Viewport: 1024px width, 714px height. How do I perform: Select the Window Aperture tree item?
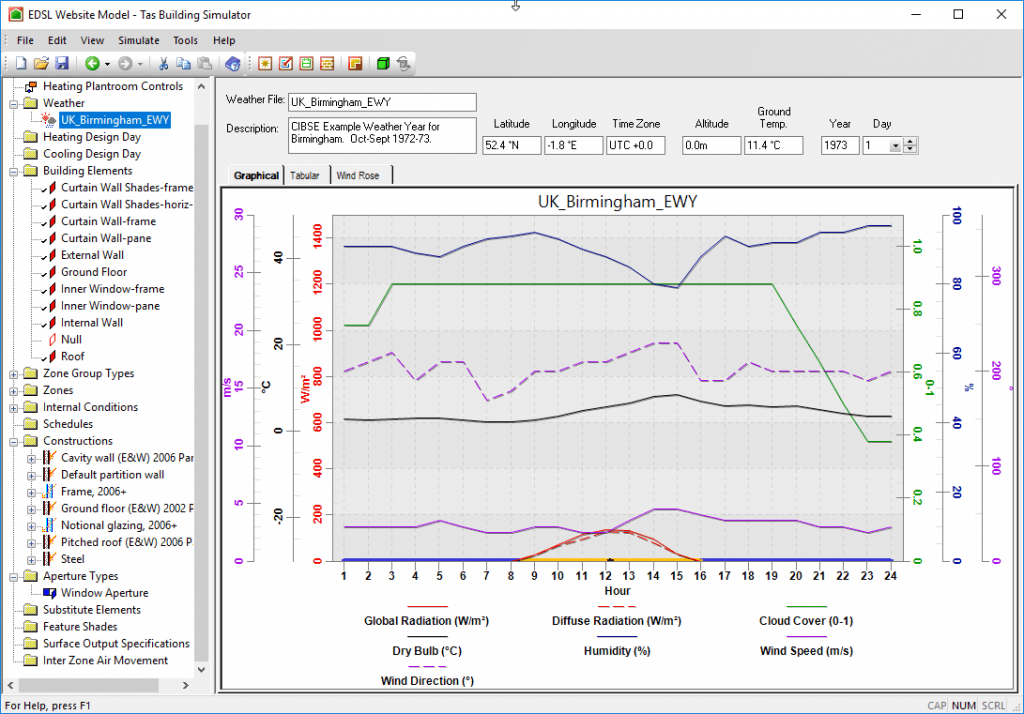[x=104, y=593]
